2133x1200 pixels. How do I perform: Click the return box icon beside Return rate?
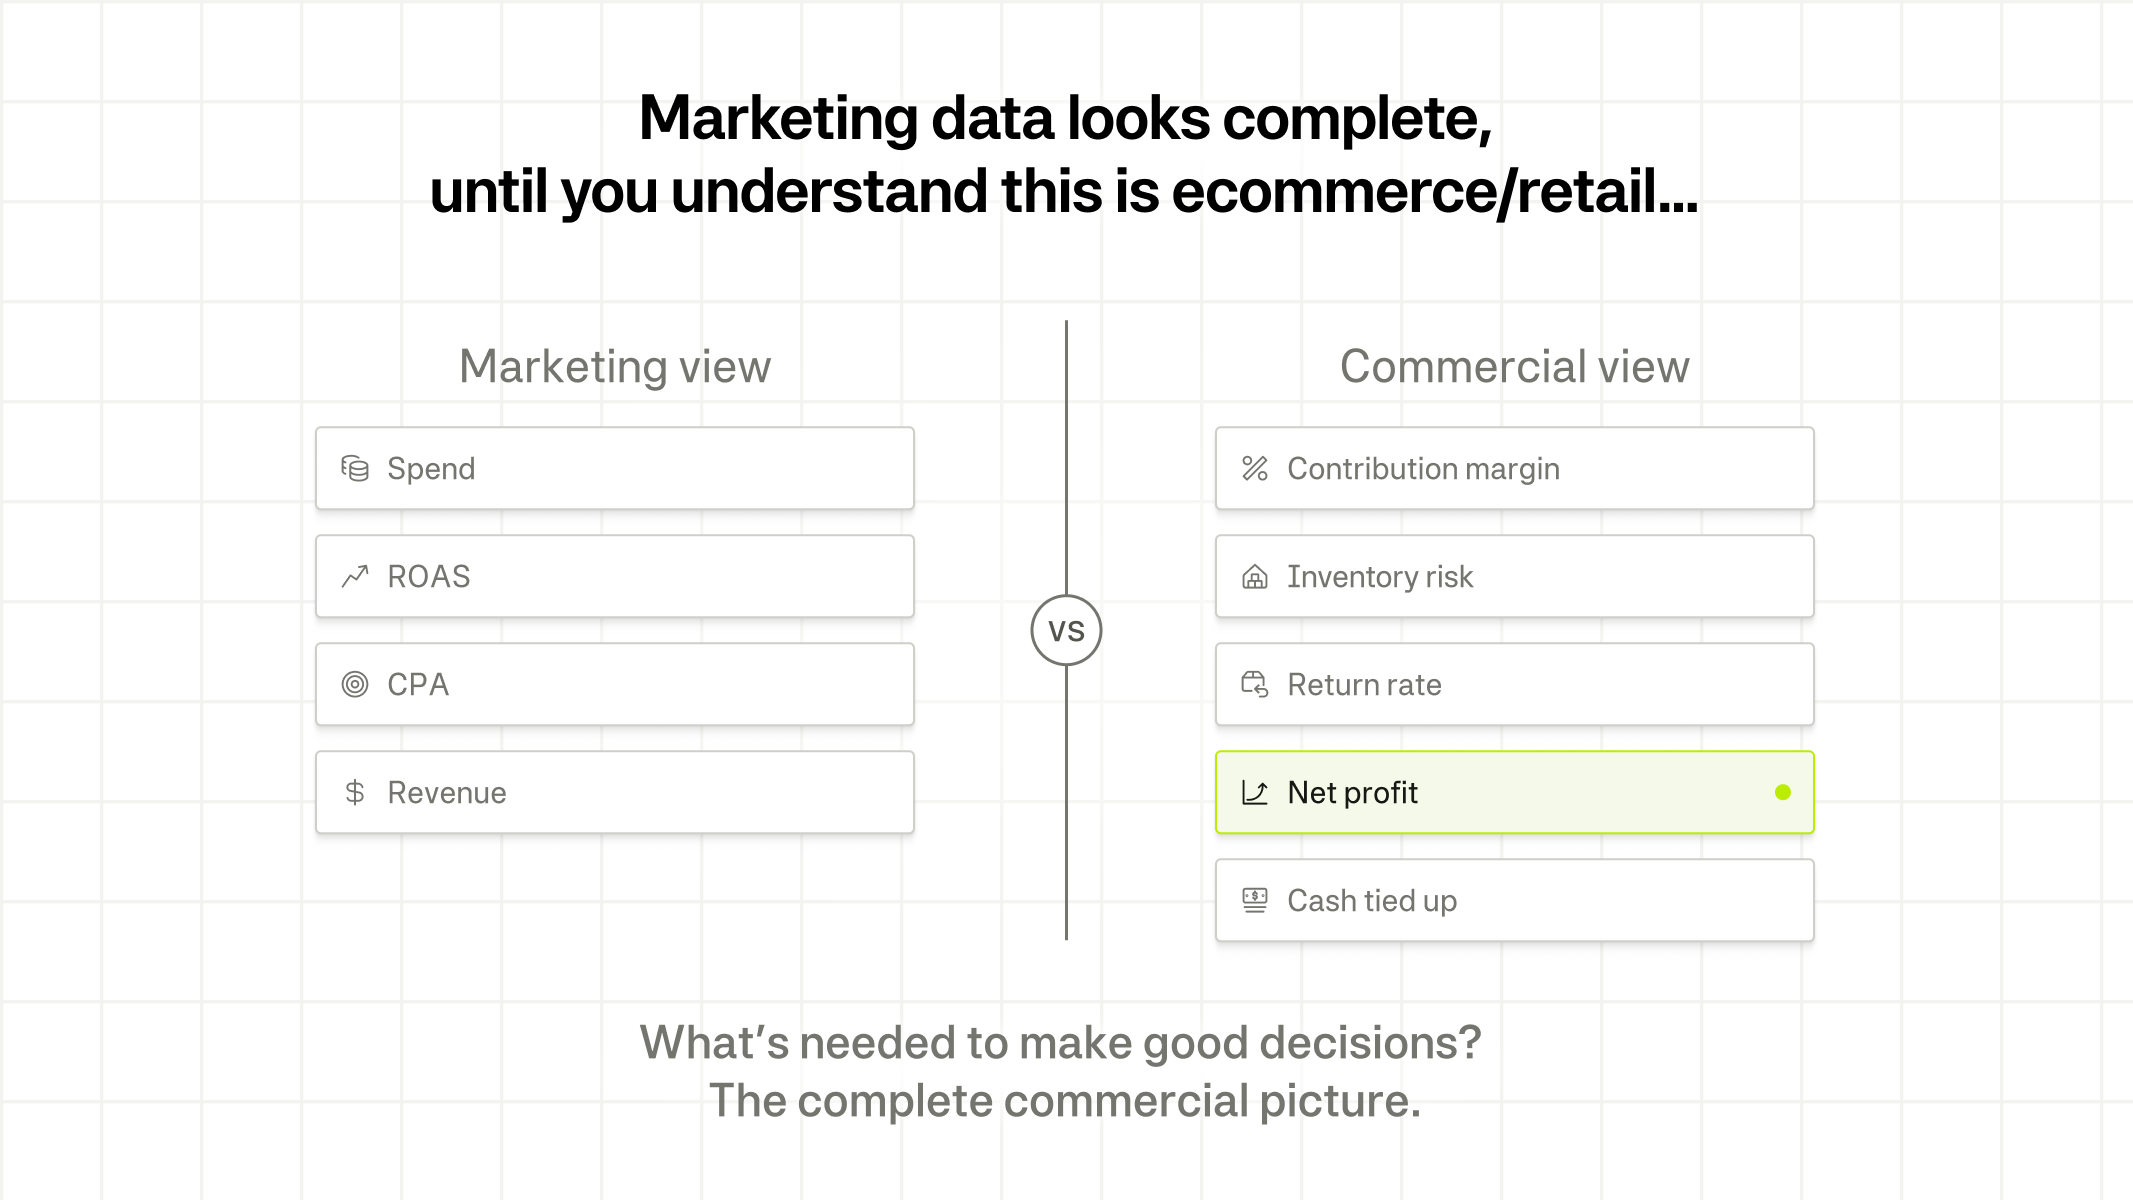pyautogui.click(x=1255, y=685)
